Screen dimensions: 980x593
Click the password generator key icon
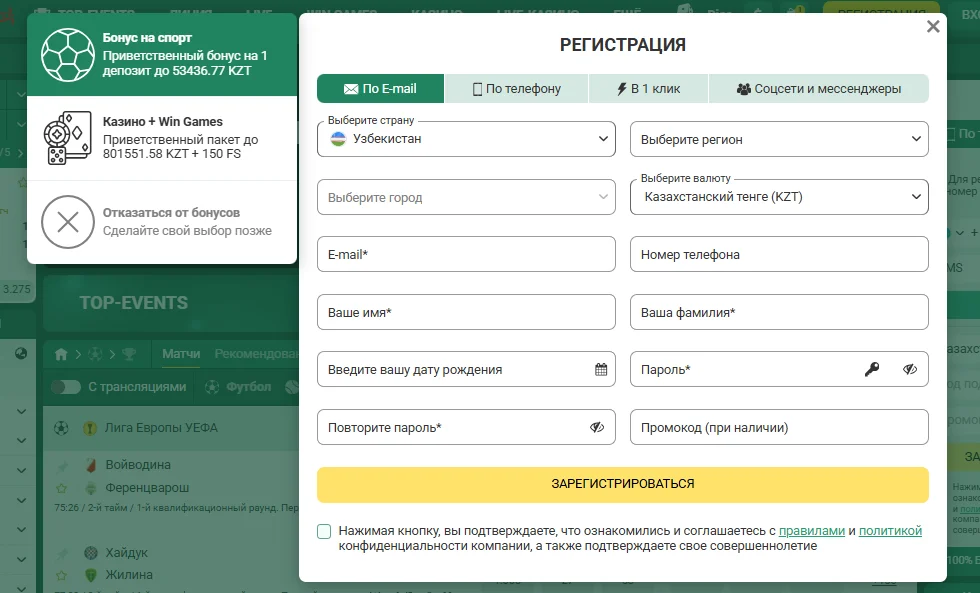click(872, 369)
